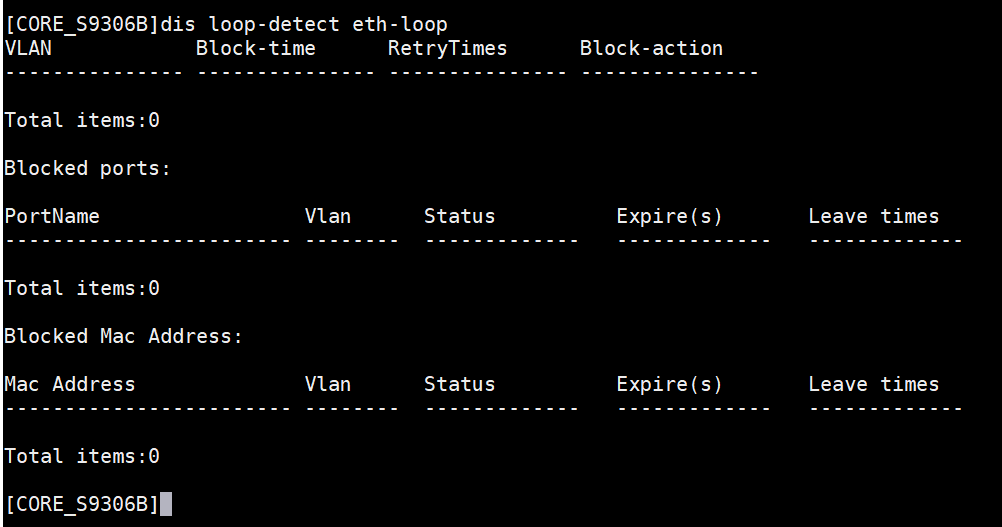
Task: Click the final [CORE_S9306B] prompt text
Action: click(82, 505)
